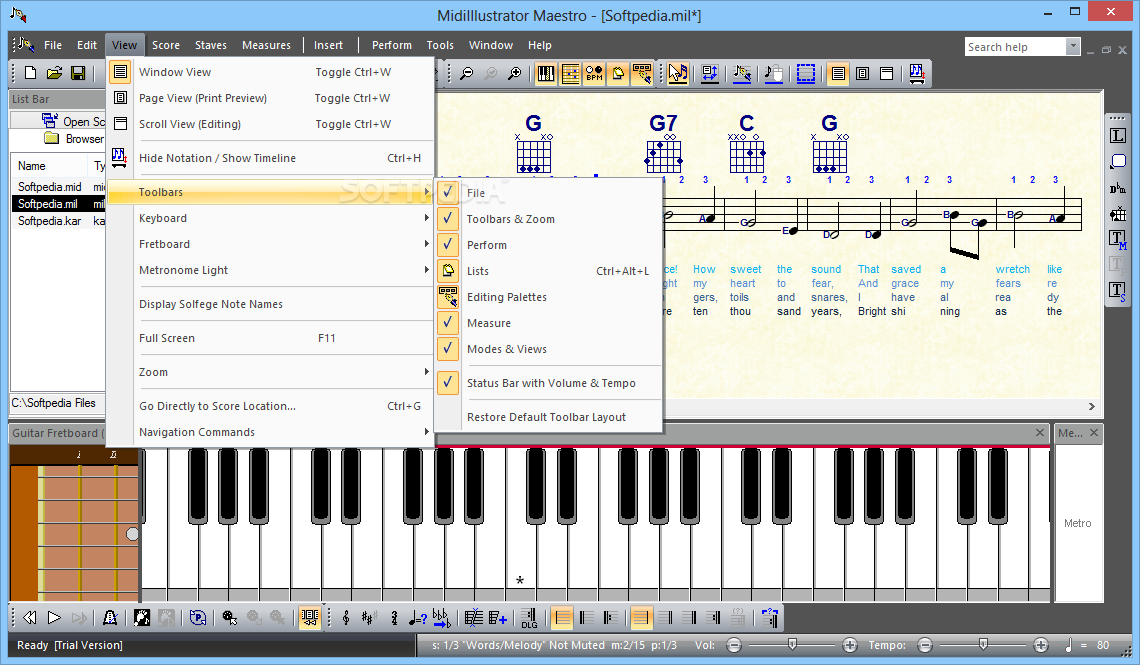This screenshot has width=1140, height=665.
Task: Choose Scroll View (Editing) menu entry
Action: 270,124
